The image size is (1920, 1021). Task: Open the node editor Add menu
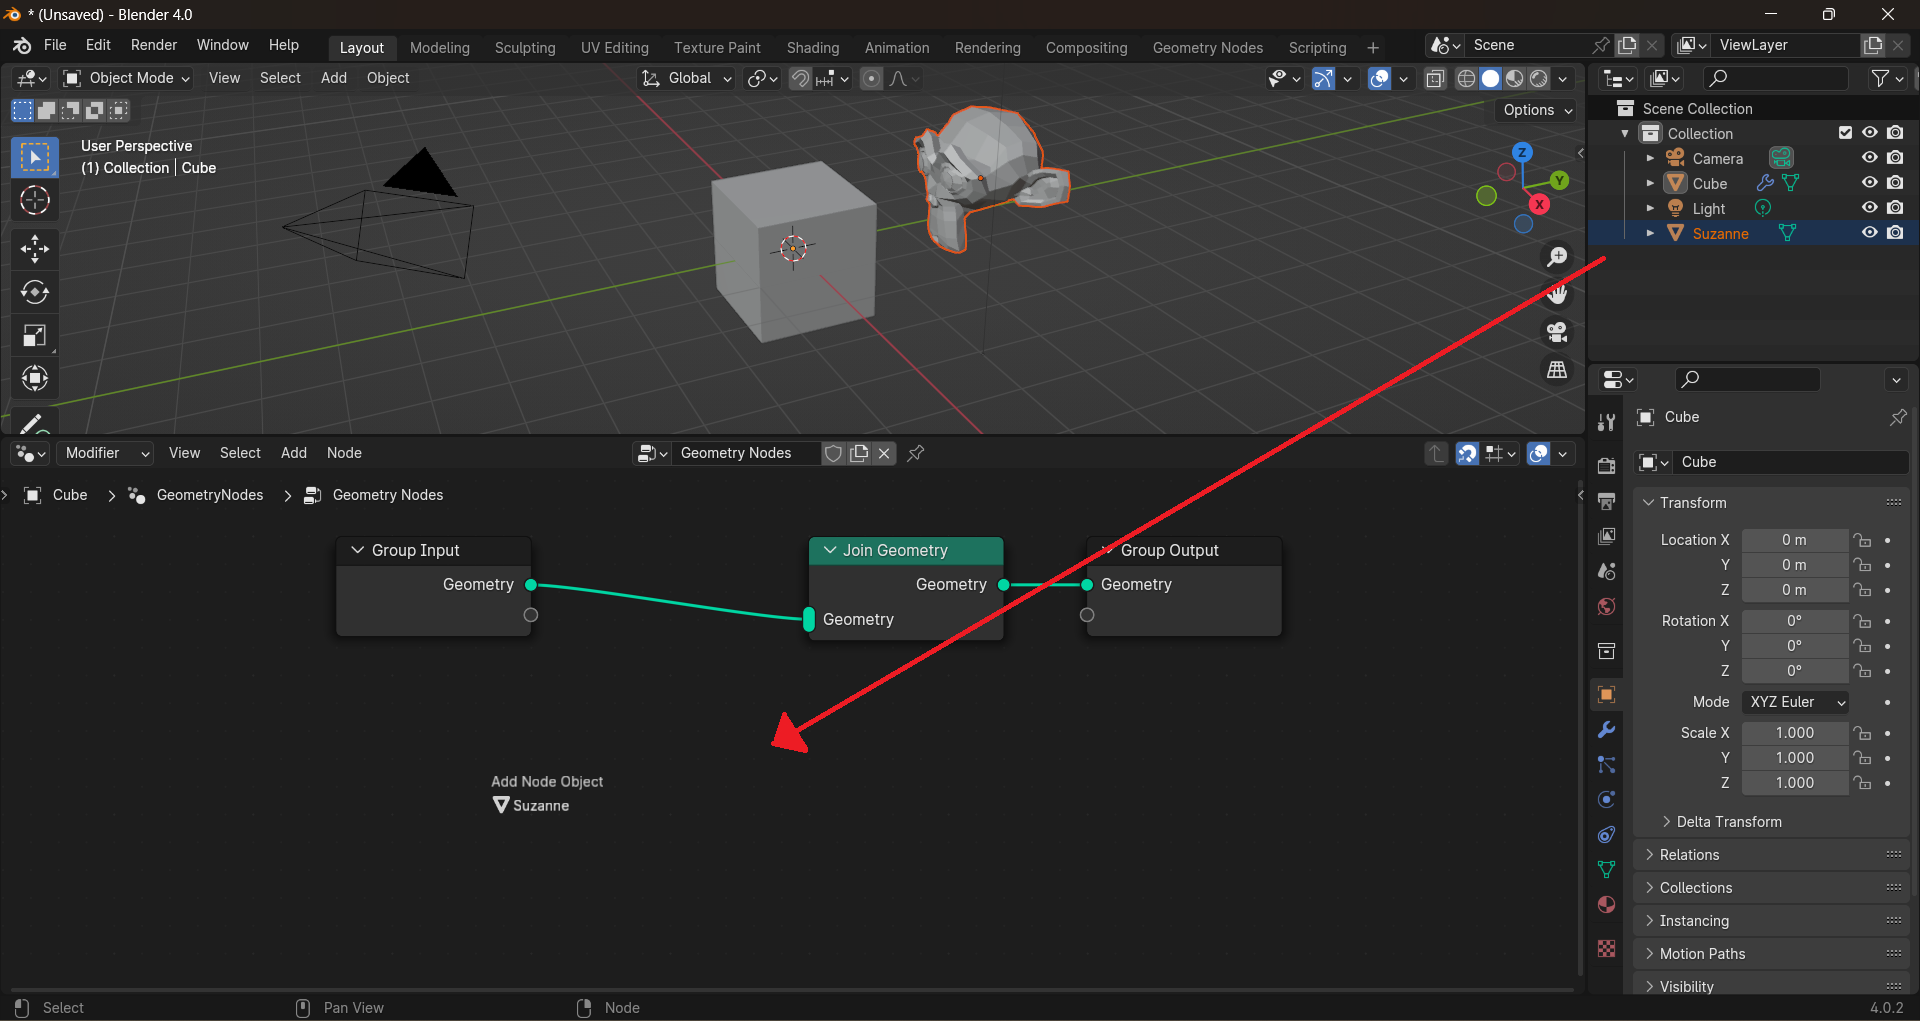coord(294,453)
